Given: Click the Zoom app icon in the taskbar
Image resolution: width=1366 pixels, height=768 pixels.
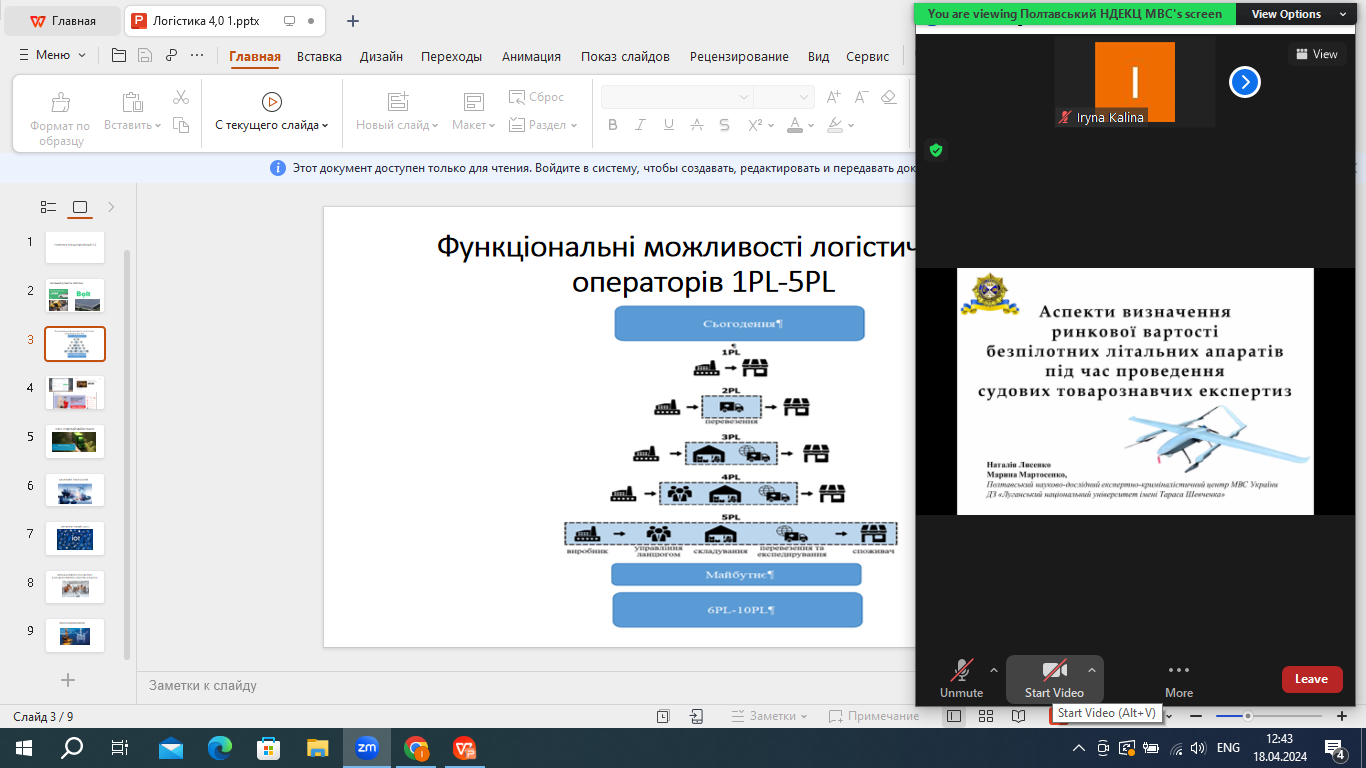Looking at the screenshot, I should (x=367, y=747).
